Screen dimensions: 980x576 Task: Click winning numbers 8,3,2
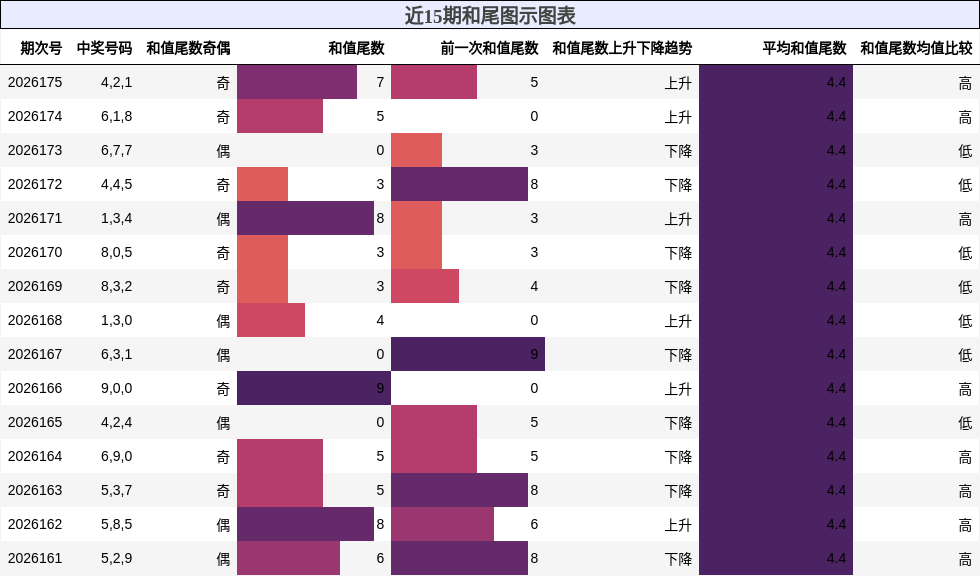116,286
